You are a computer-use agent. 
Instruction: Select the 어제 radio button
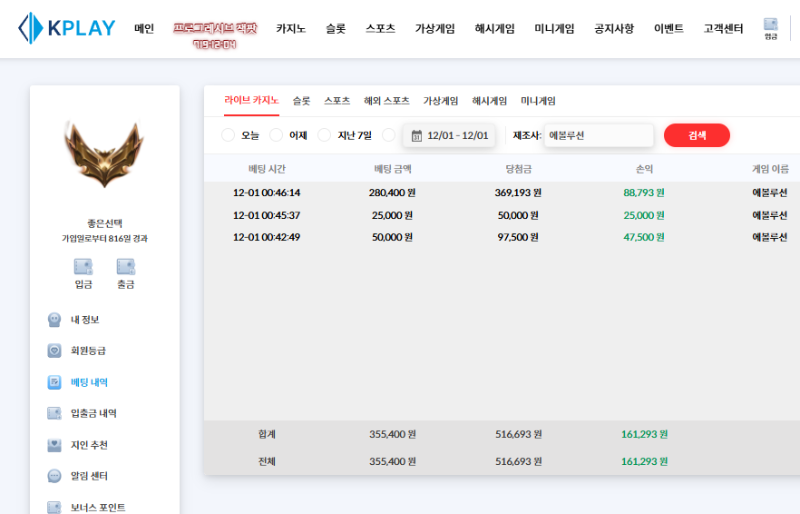click(276, 135)
